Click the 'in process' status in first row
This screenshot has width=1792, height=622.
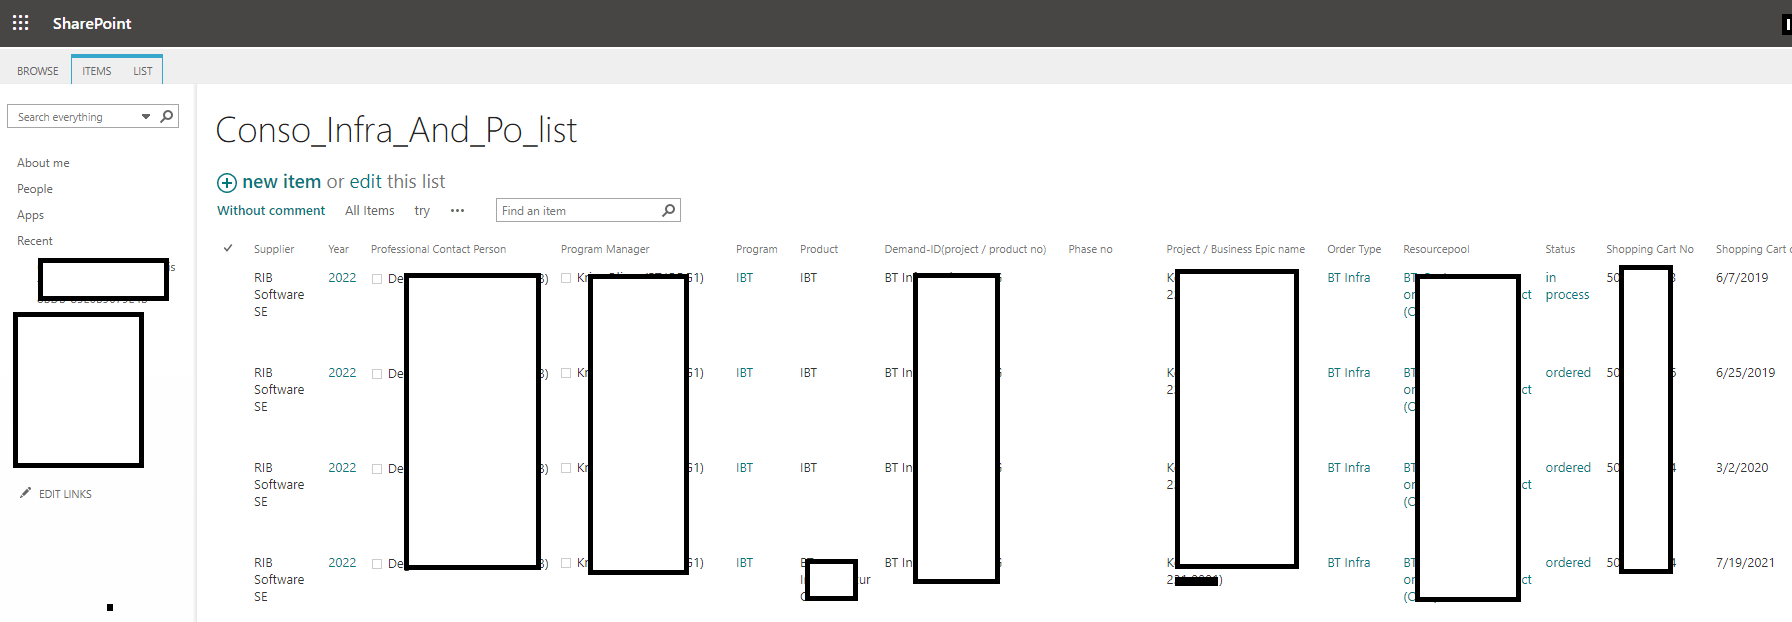(1567, 286)
